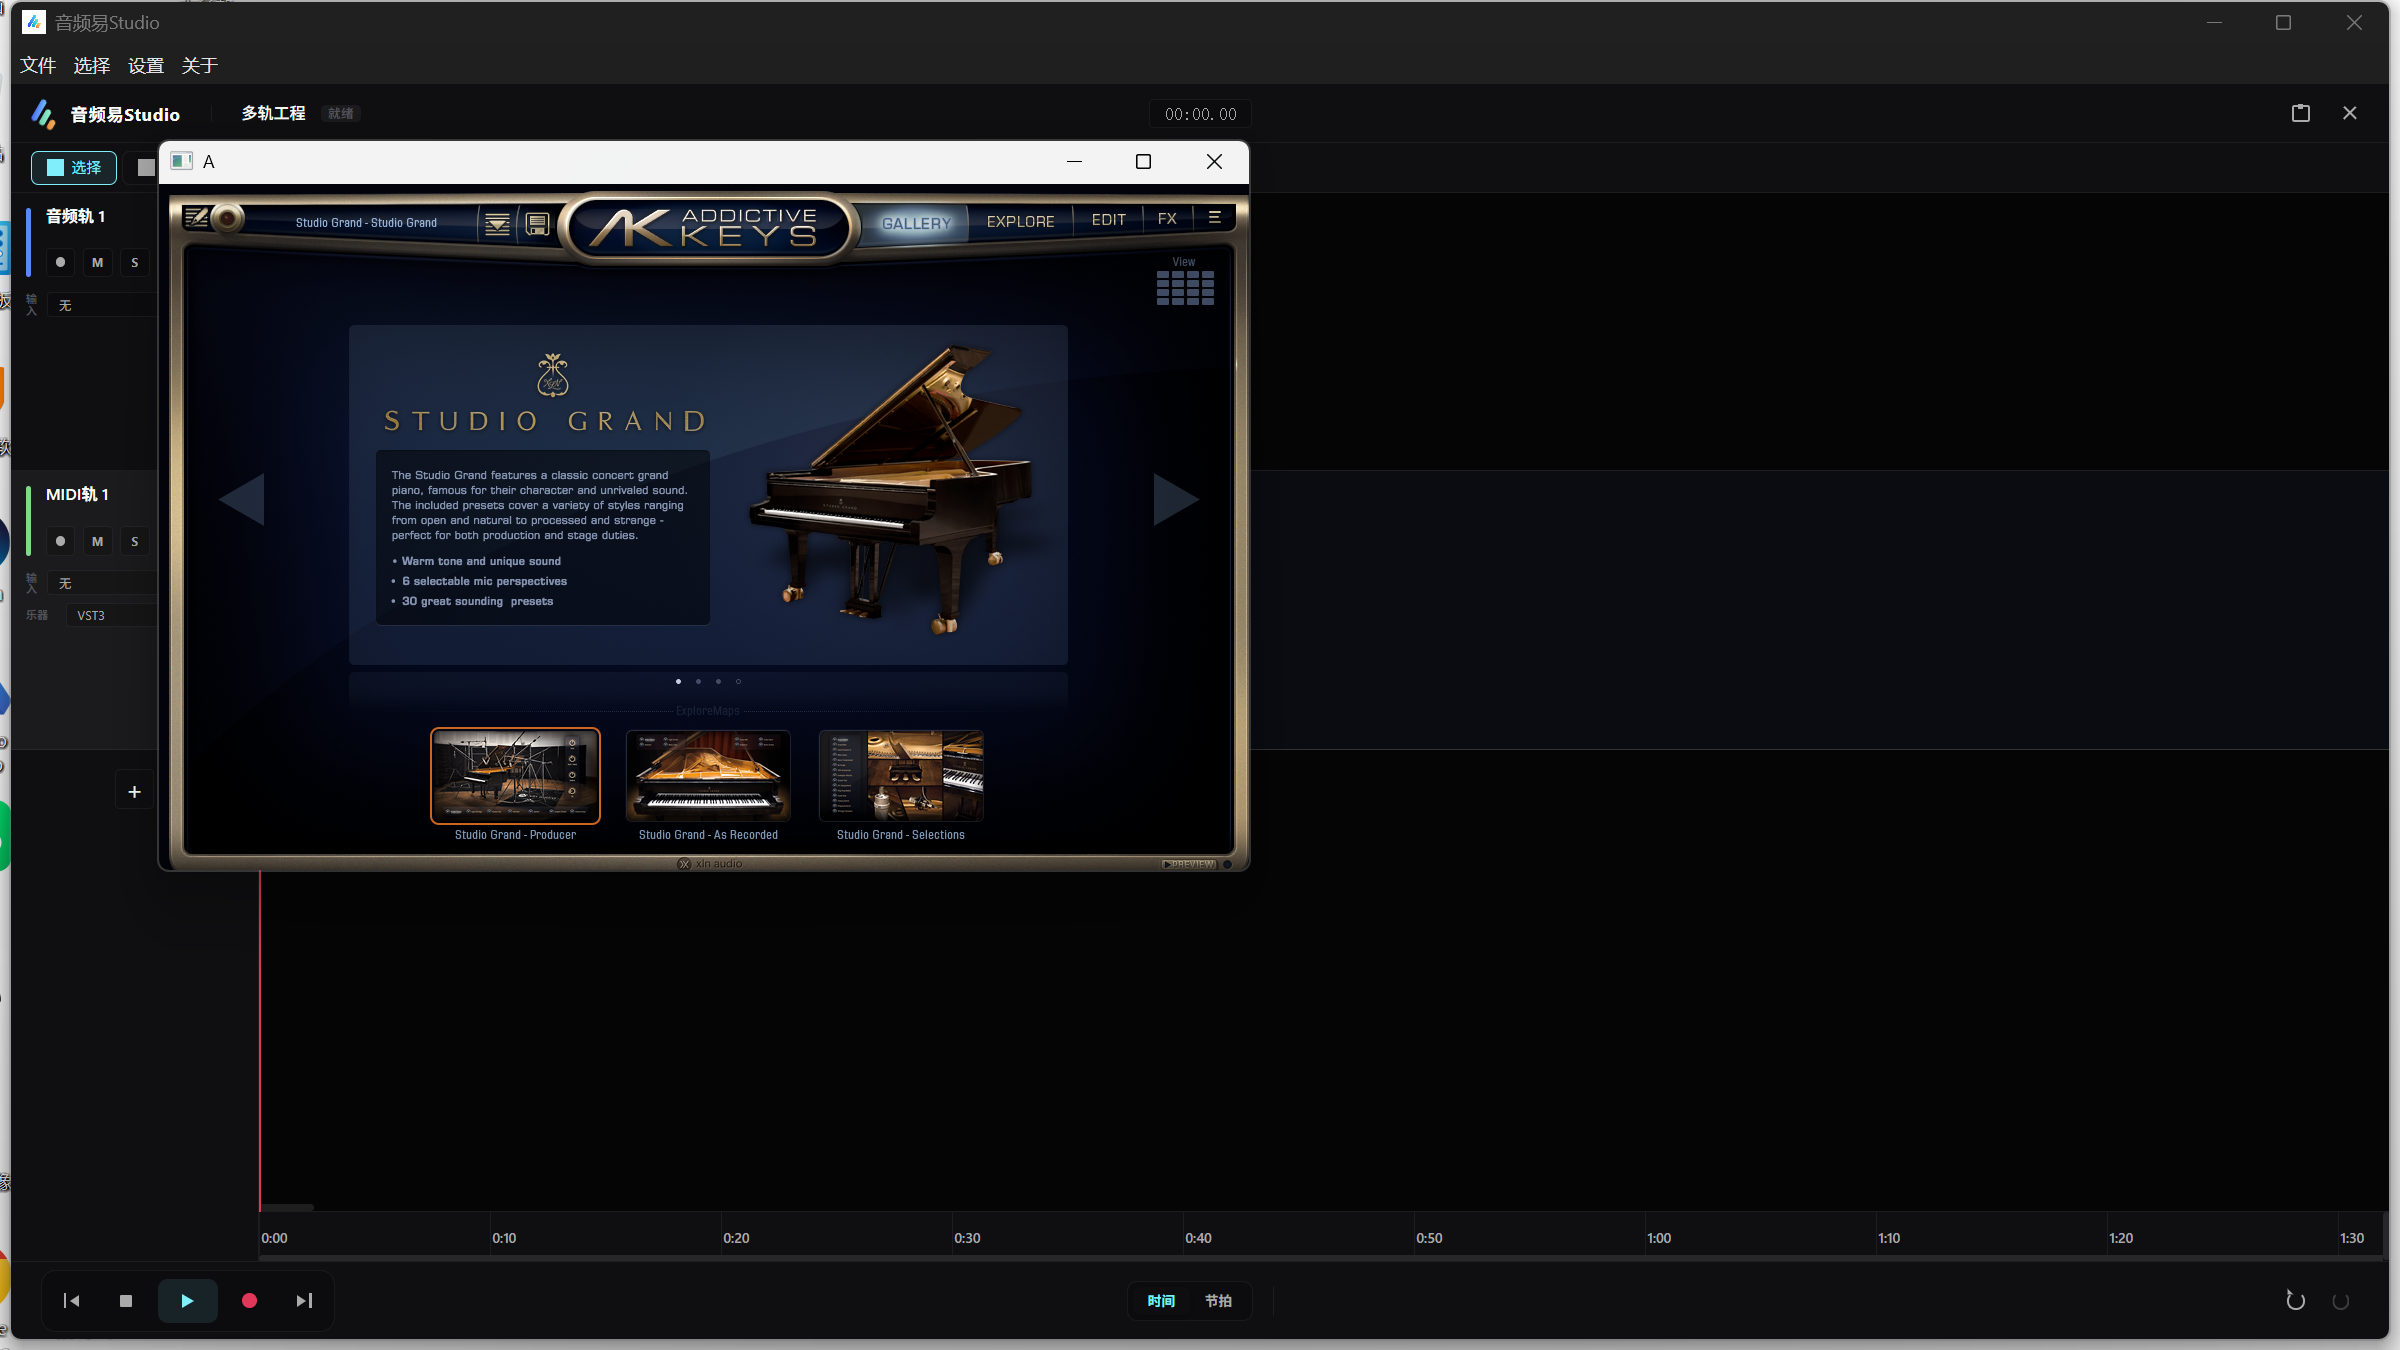Open the 设置 menu
This screenshot has height=1350, width=2400.
[145, 66]
